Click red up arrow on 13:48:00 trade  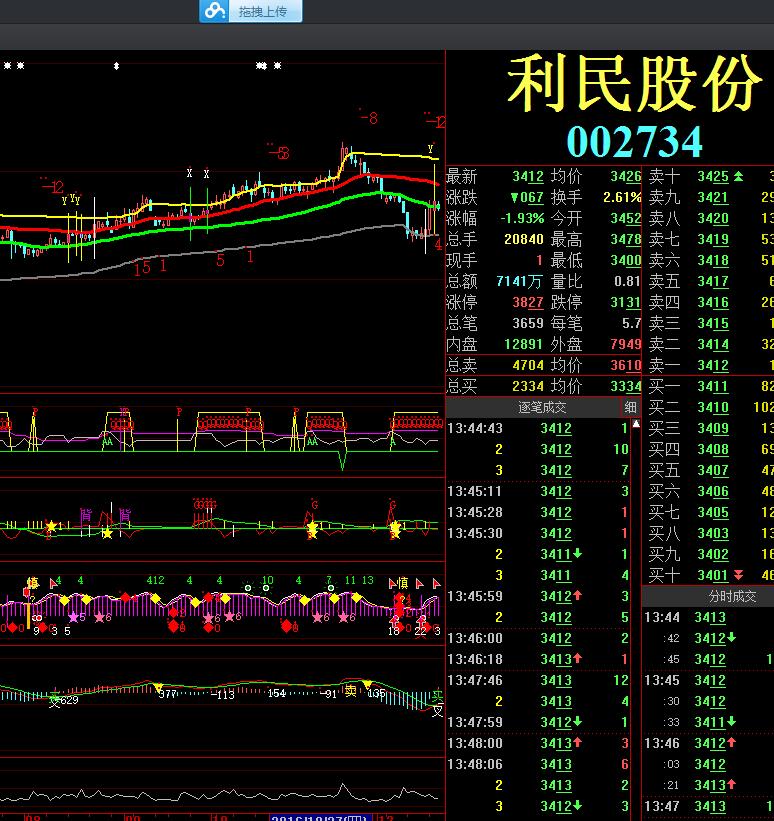click(578, 742)
